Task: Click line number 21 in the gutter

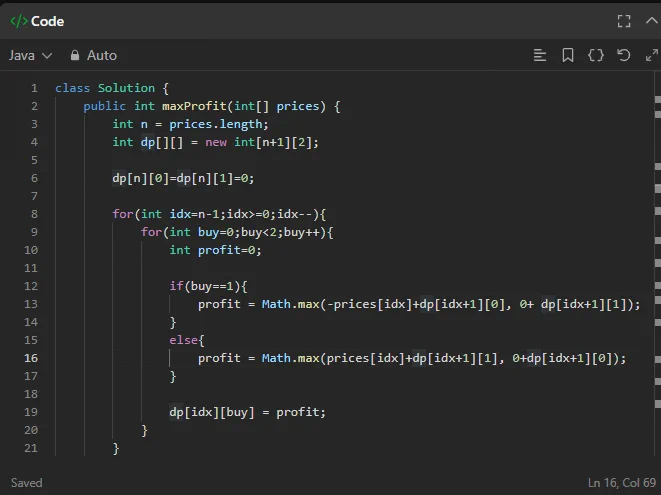Action: [31, 448]
